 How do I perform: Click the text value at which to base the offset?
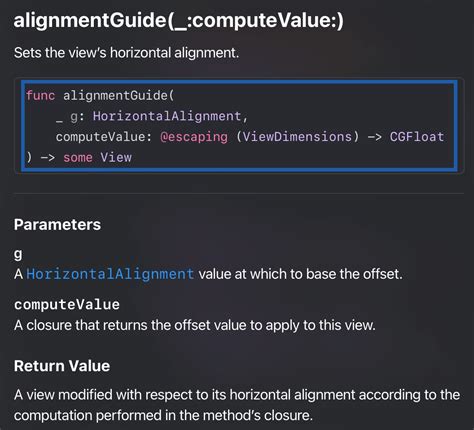pyautogui.click(x=301, y=274)
